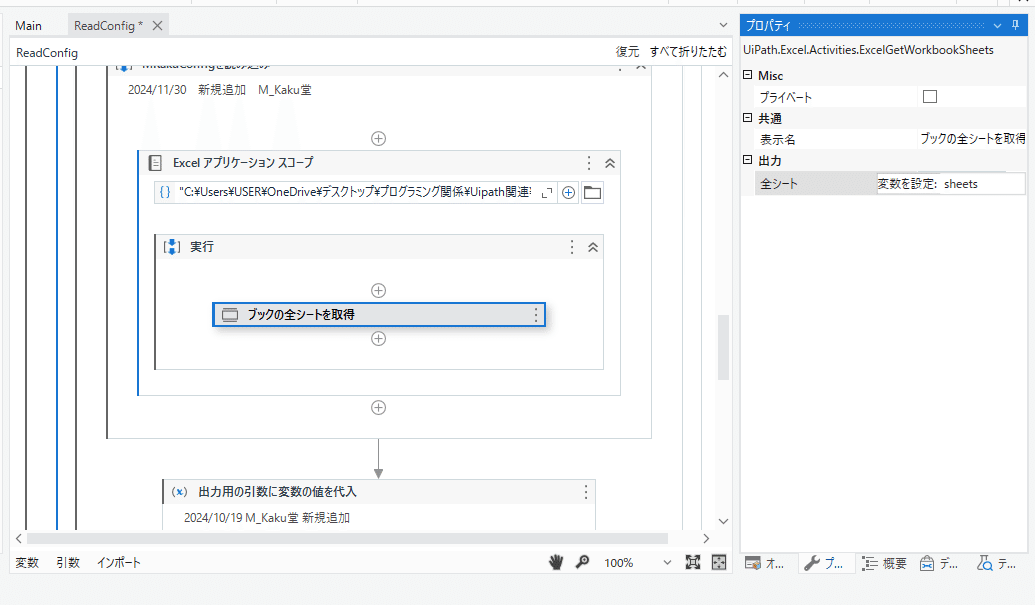Image resolution: width=1035 pixels, height=605 pixels.
Task: Open the expanded expression editor icon
Action: coord(547,193)
